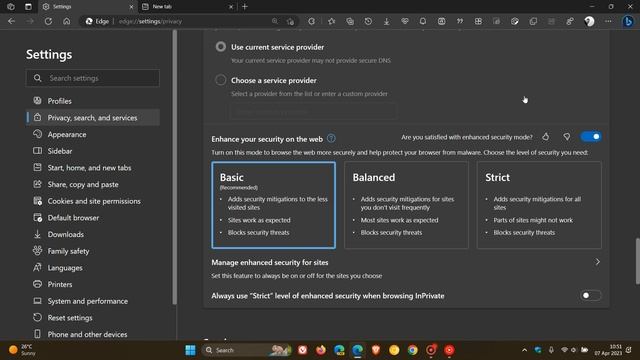Reload the settings page
The height and width of the screenshot is (360, 640).
48,21
